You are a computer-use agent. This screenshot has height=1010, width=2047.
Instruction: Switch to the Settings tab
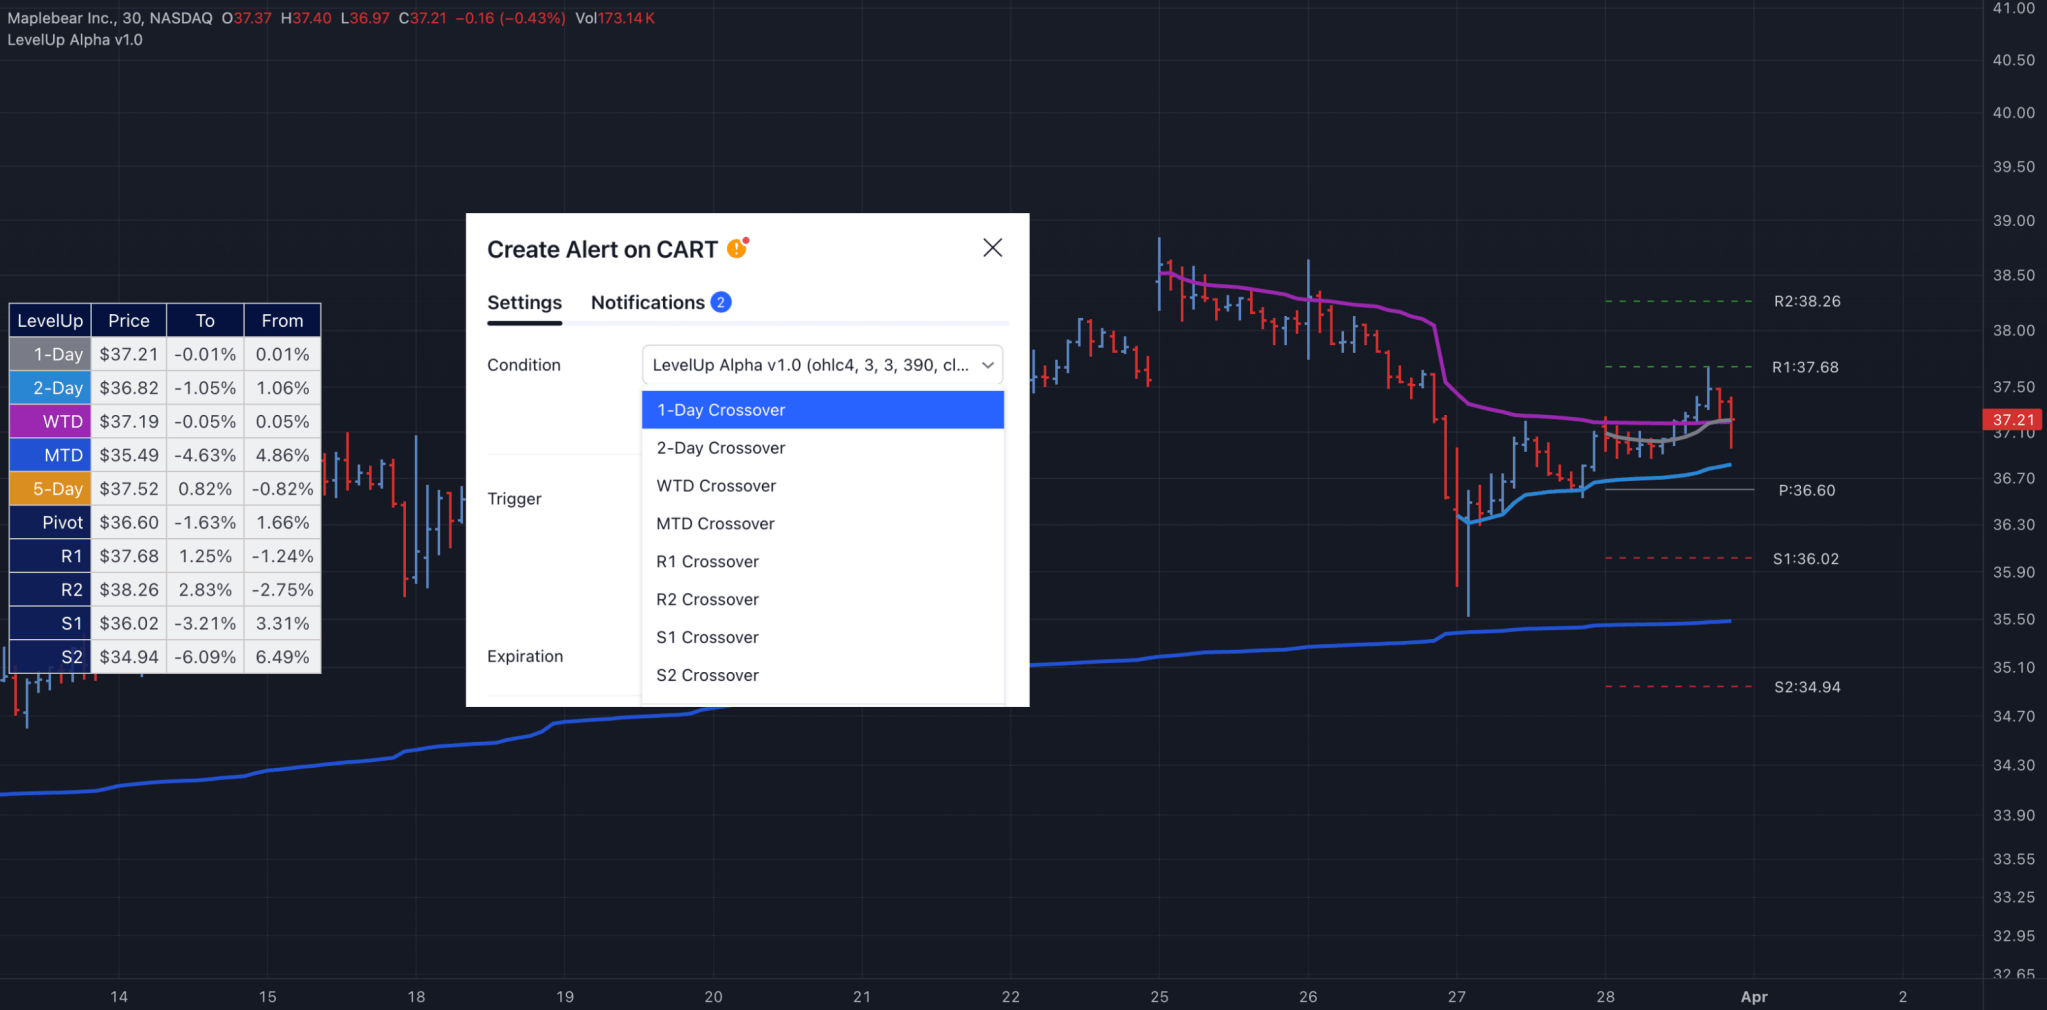pyautogui.click(x=524, y=302)
